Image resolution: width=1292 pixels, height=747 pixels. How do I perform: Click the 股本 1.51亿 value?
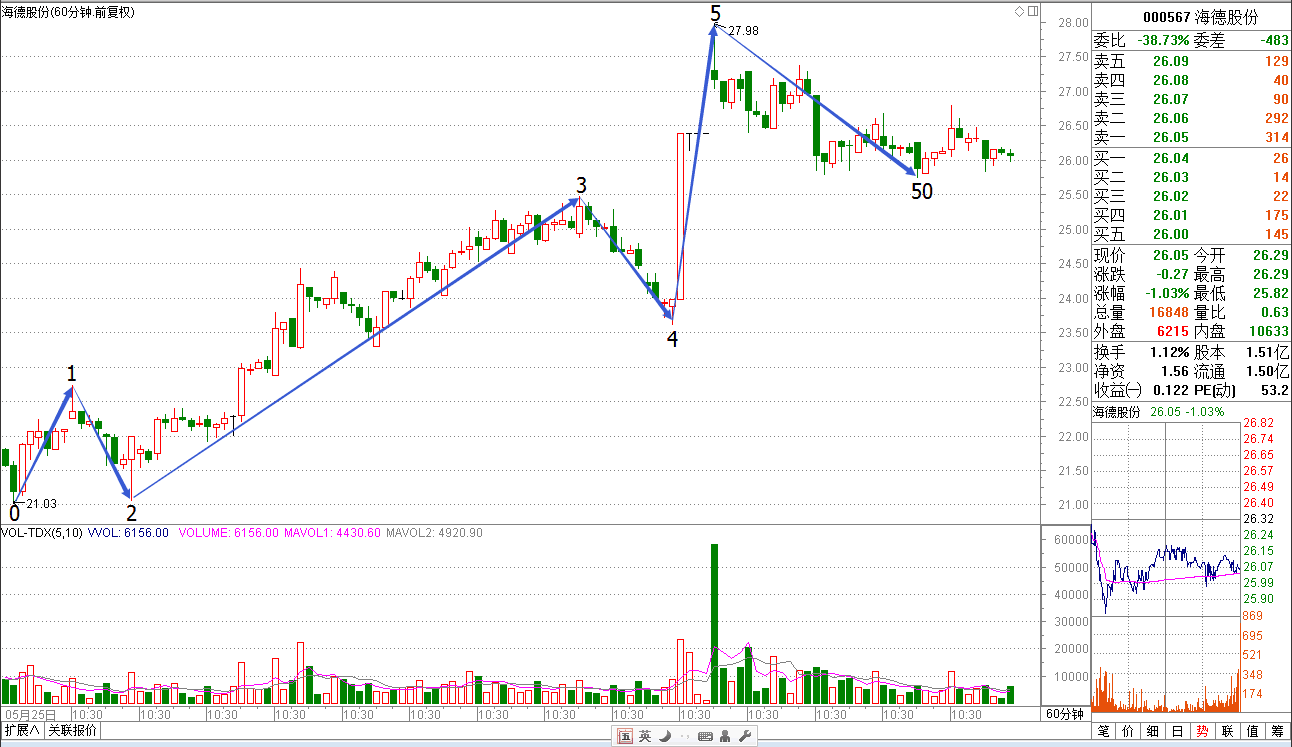coord(1268,352)
